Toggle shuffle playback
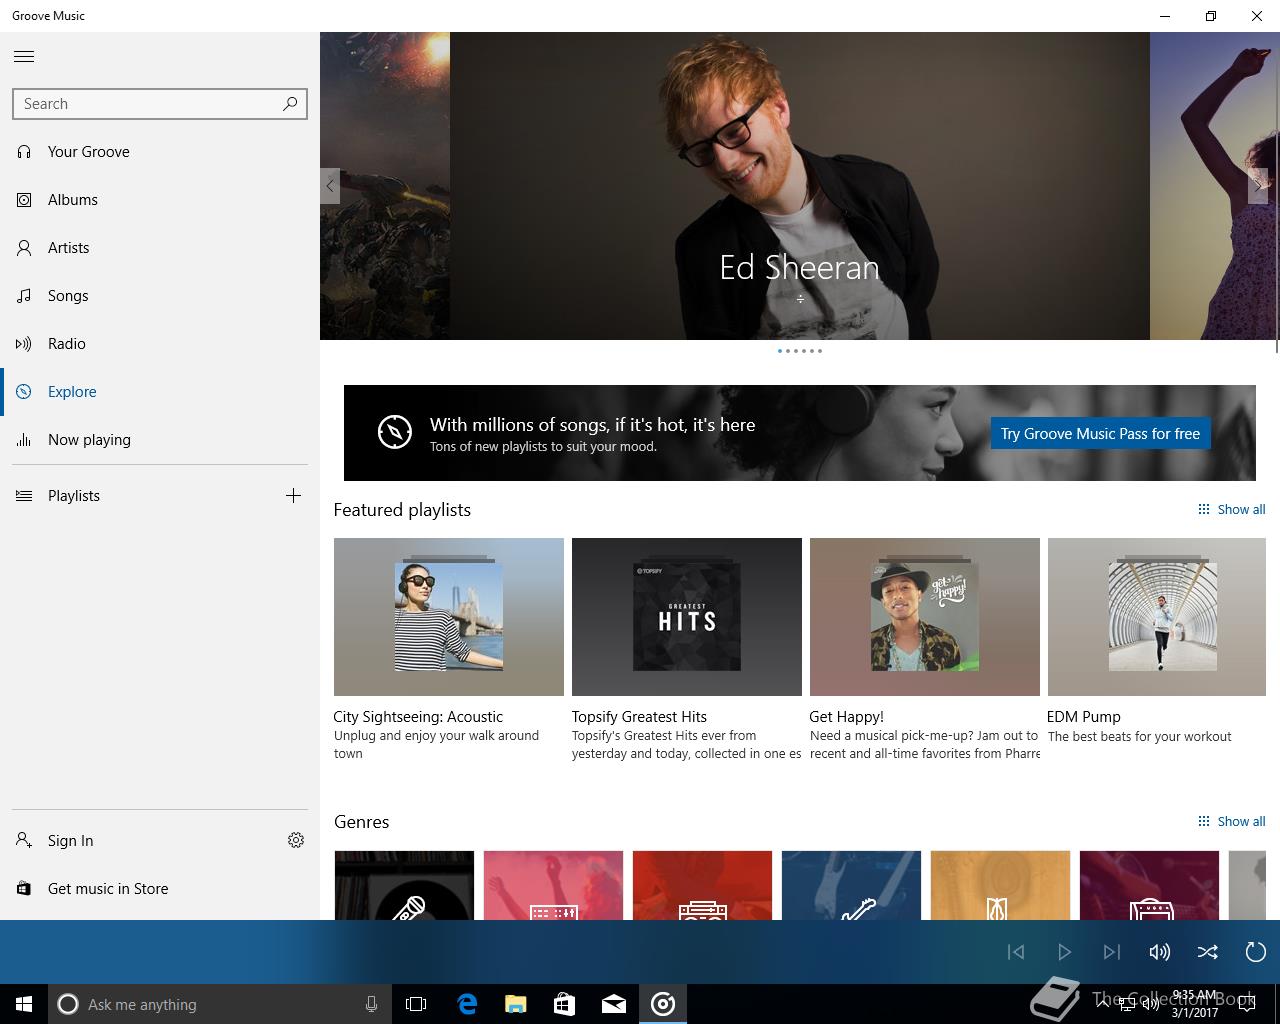Screen dimensions: 1280x1024 (x=1208, y=952)
